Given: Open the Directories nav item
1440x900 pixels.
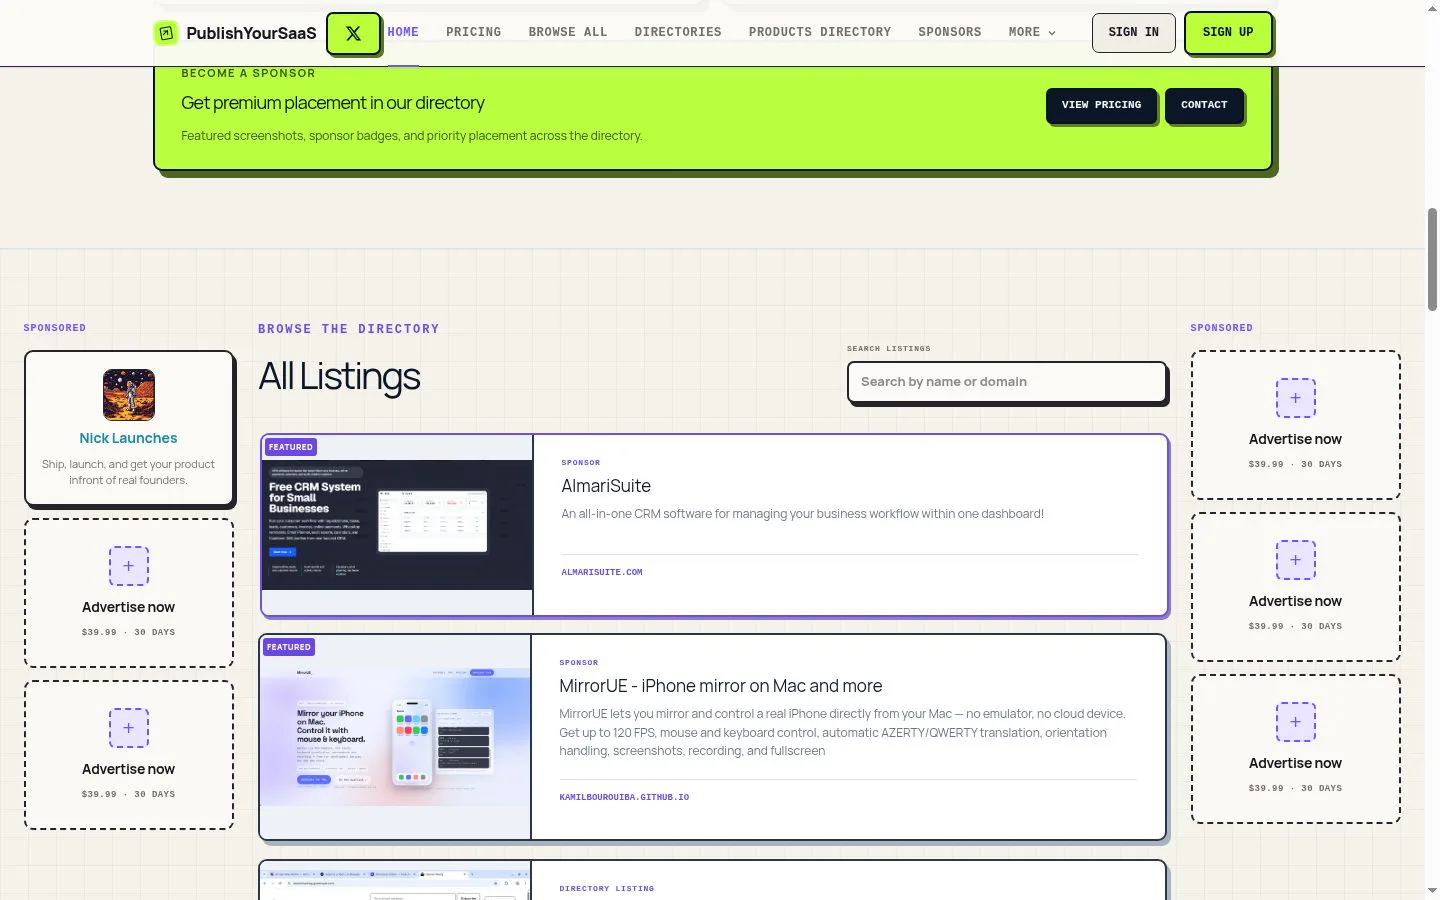Looking at the screenshot, I should (x=678, y=32).
